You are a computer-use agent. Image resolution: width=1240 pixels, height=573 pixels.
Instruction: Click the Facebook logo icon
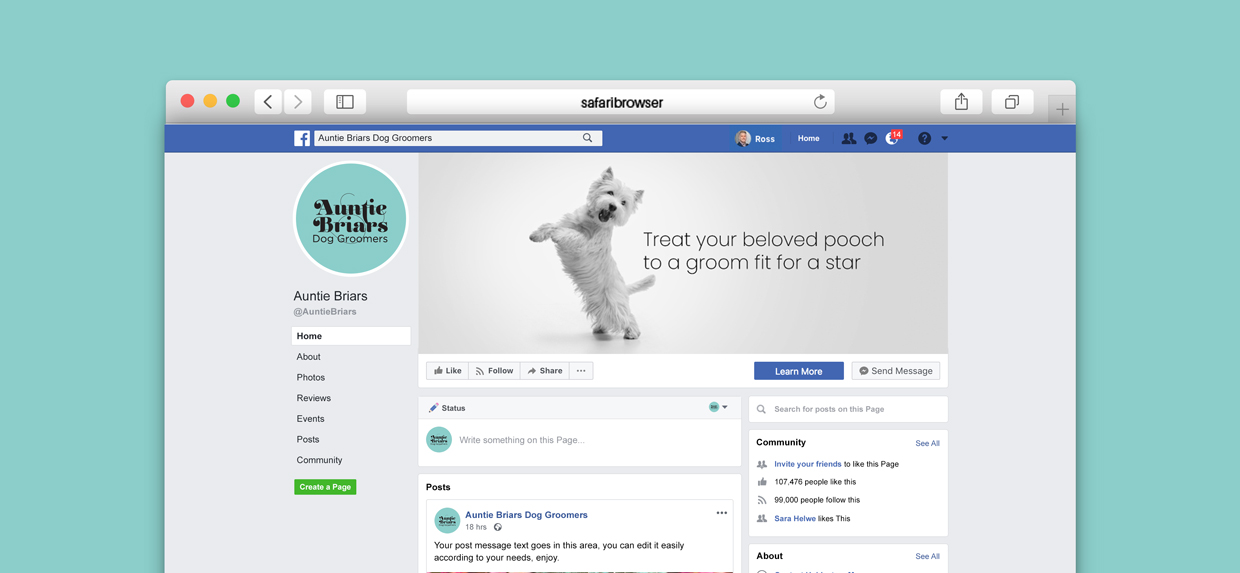302,139
